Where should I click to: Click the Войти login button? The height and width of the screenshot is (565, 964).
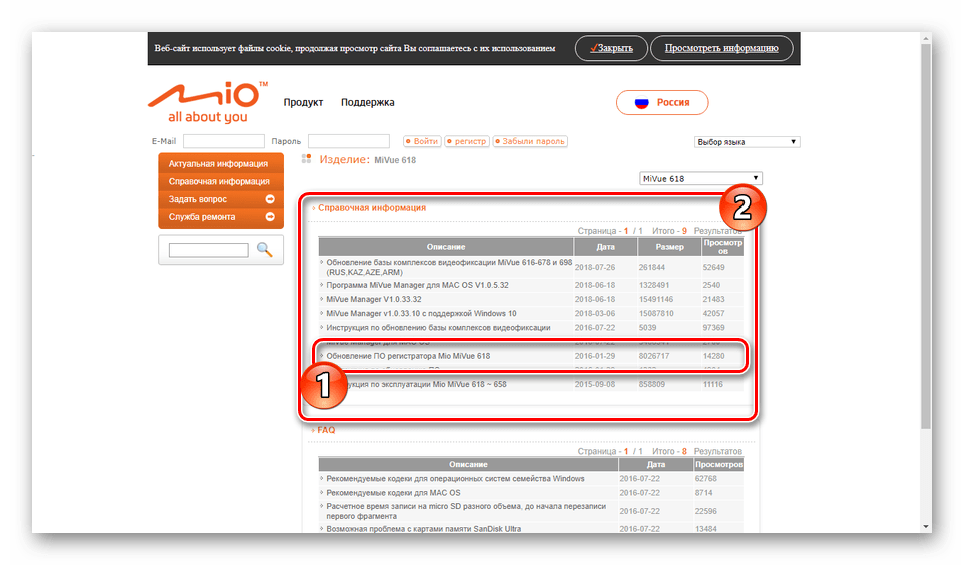421,142
